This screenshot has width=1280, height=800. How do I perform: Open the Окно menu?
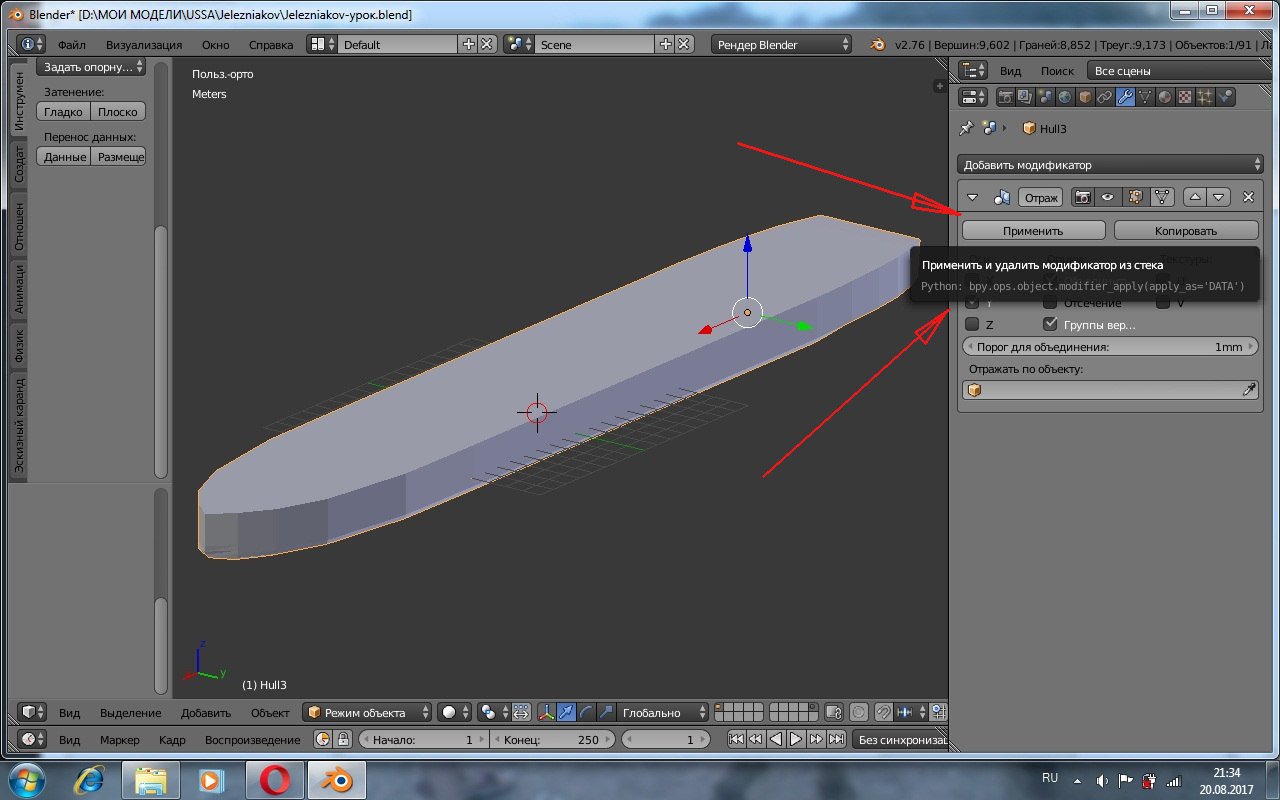coord(215,45)
